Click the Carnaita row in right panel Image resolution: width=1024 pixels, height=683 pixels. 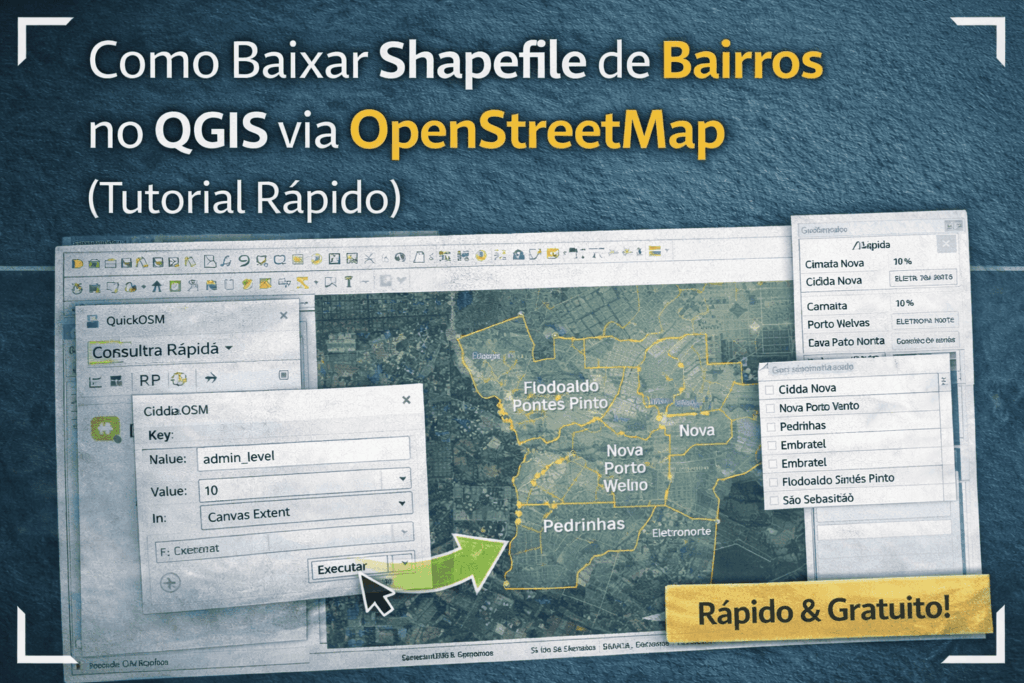click(x=881, y=305)
